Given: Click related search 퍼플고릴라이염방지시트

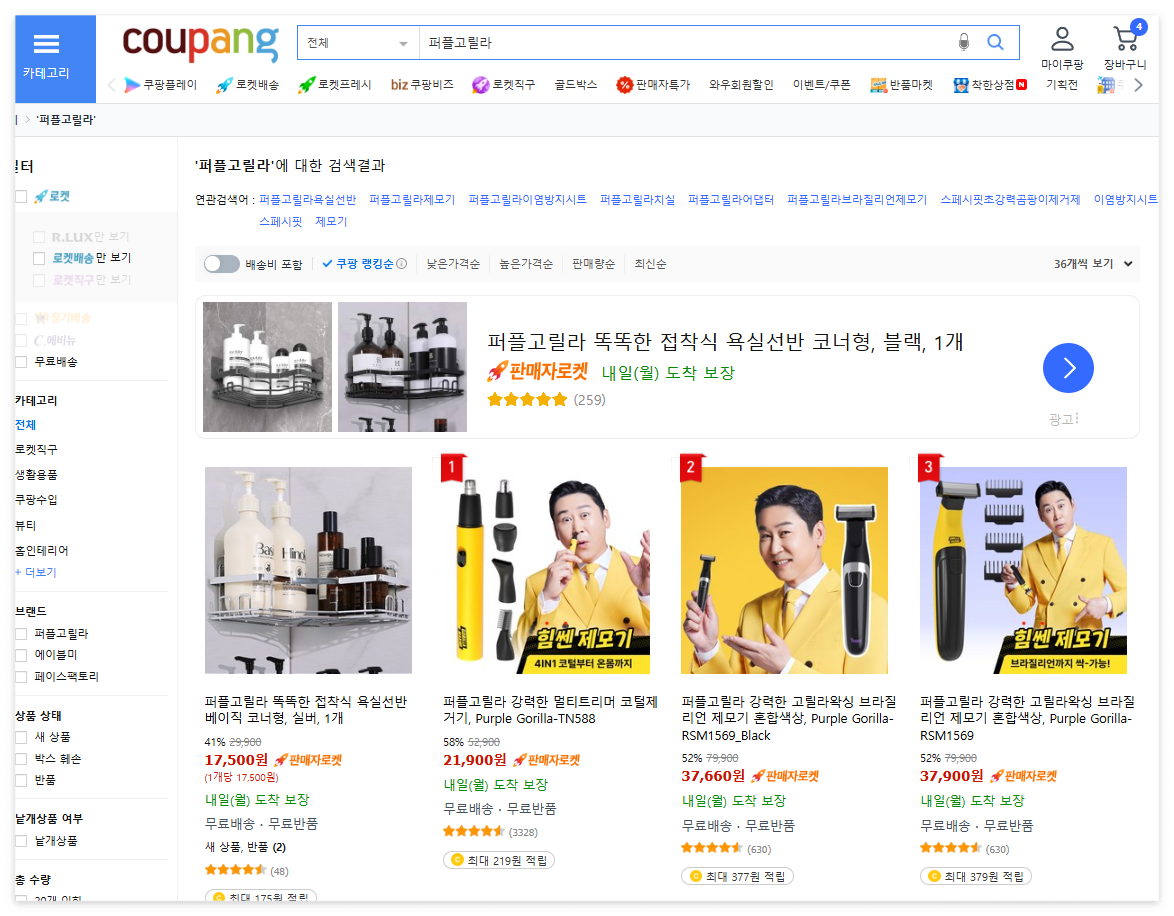Looking at the screenshot, I should tap(527, 199).
